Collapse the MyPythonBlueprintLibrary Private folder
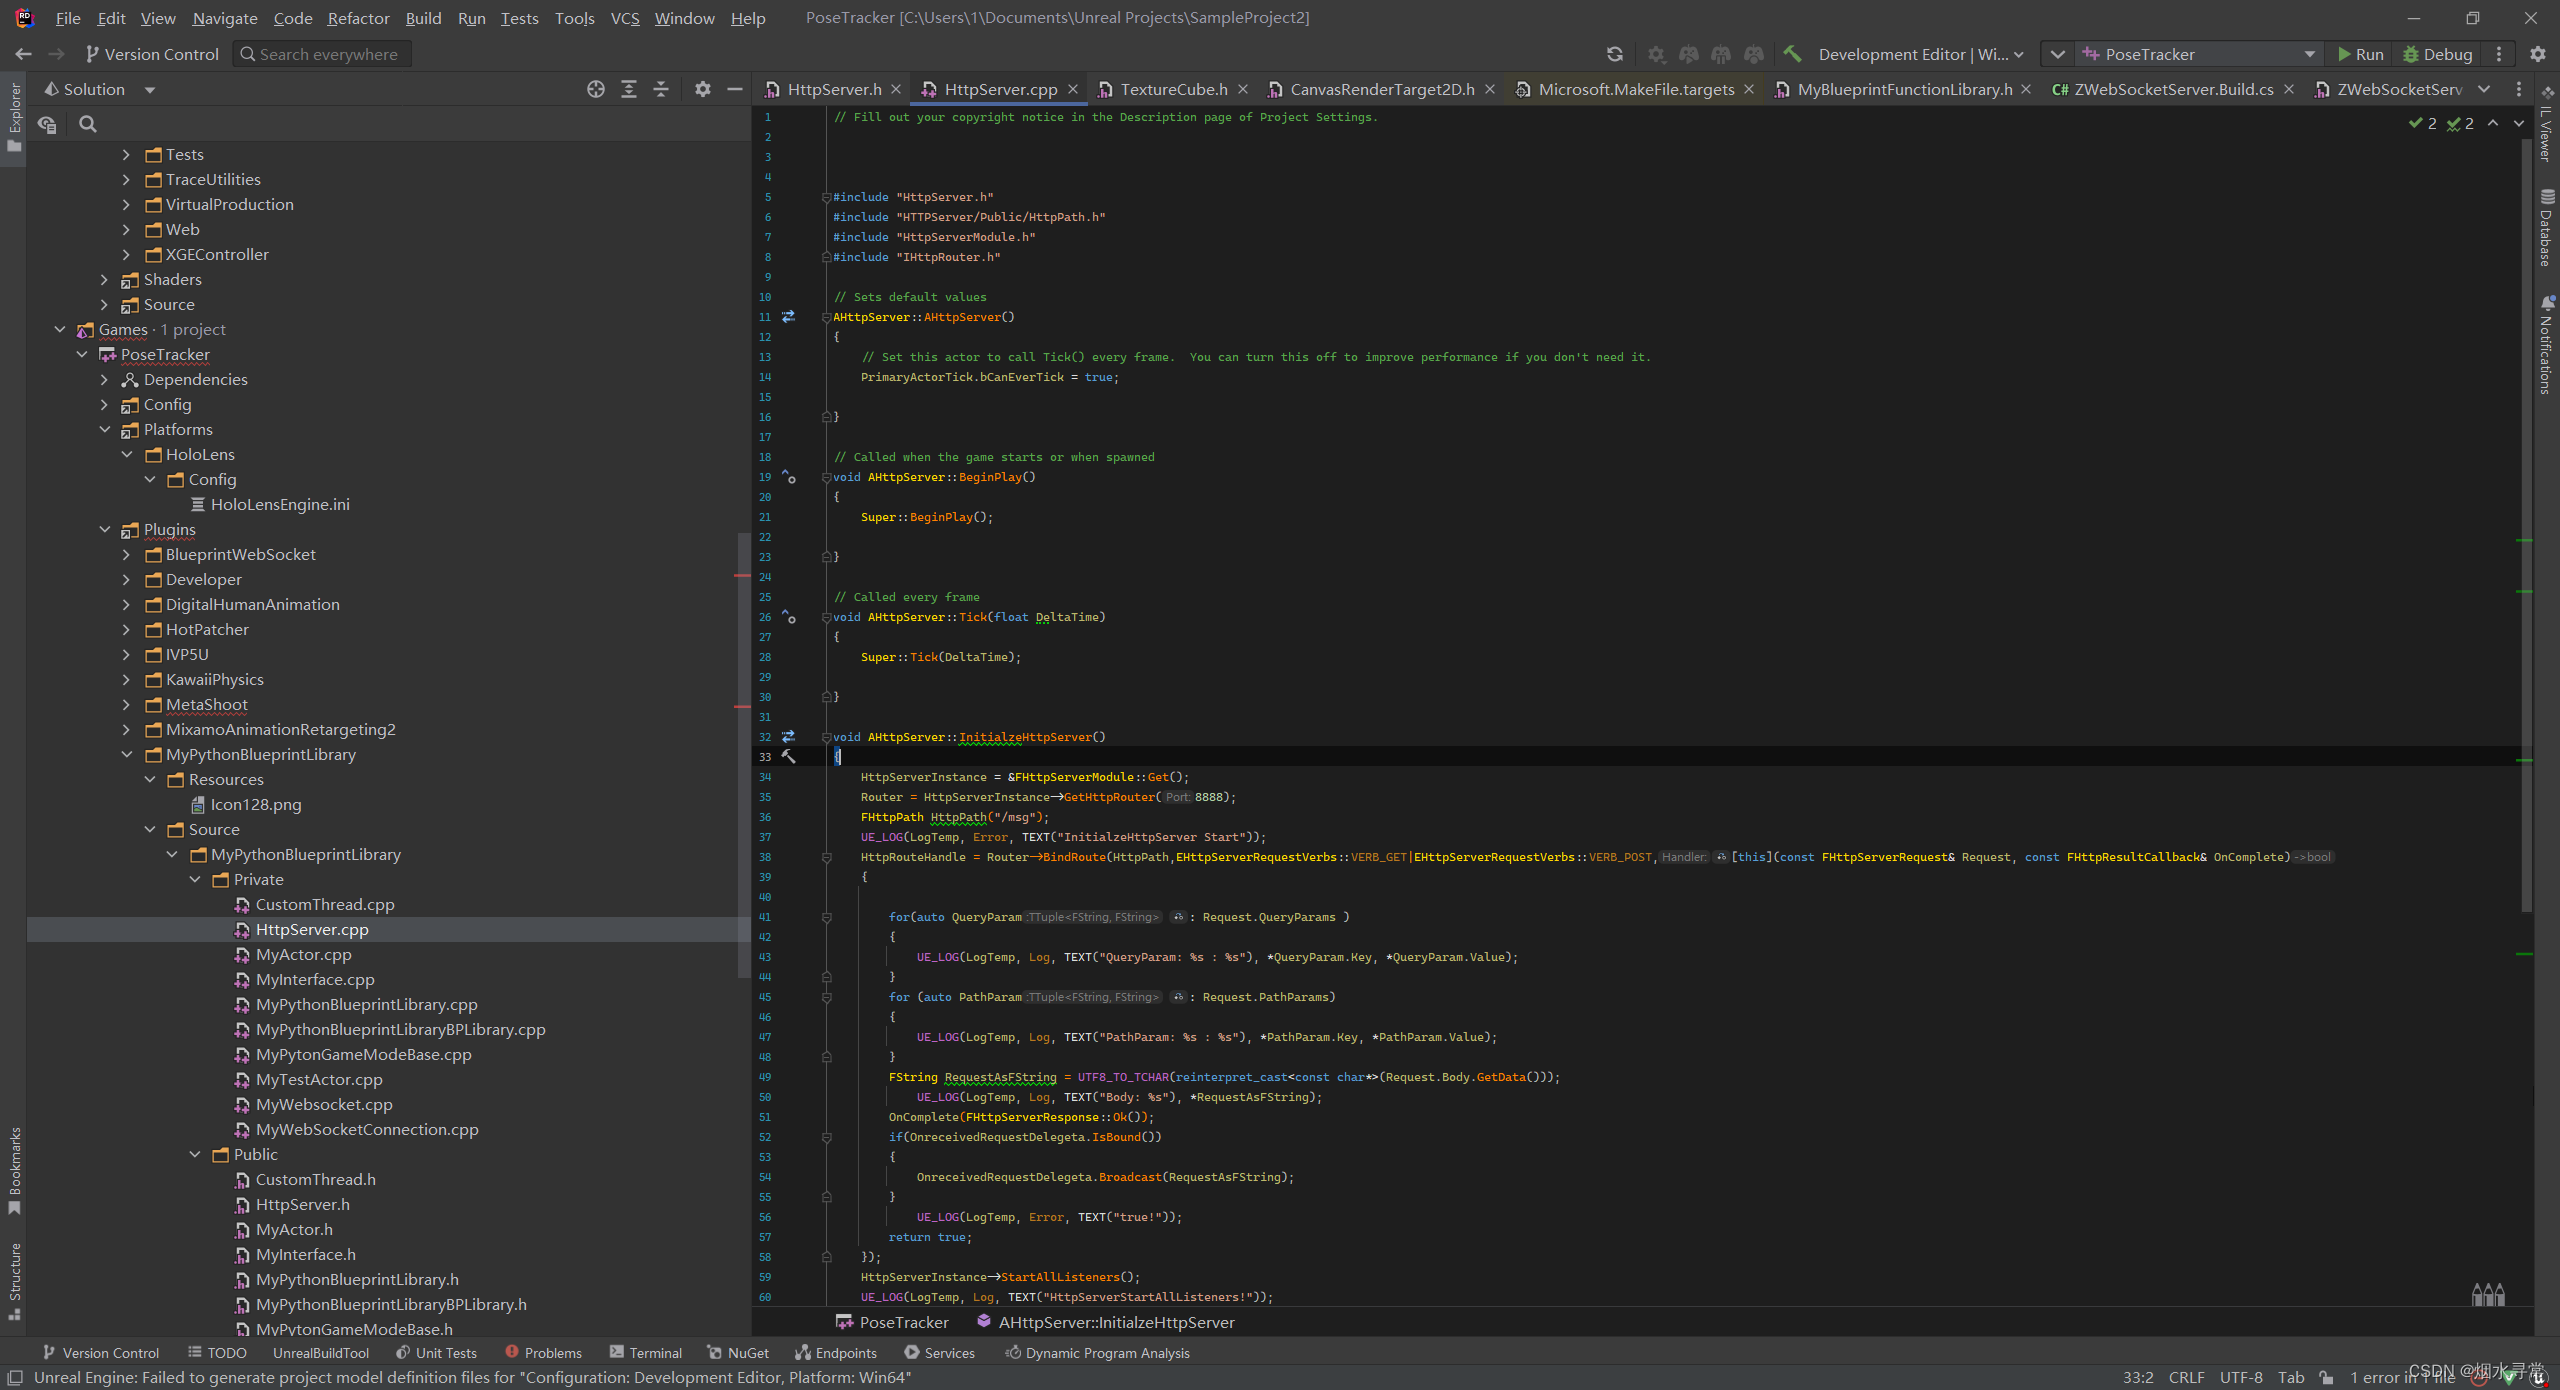Image resolution: width=2560 pixels, height=1390 pixels. click(195, 879)
